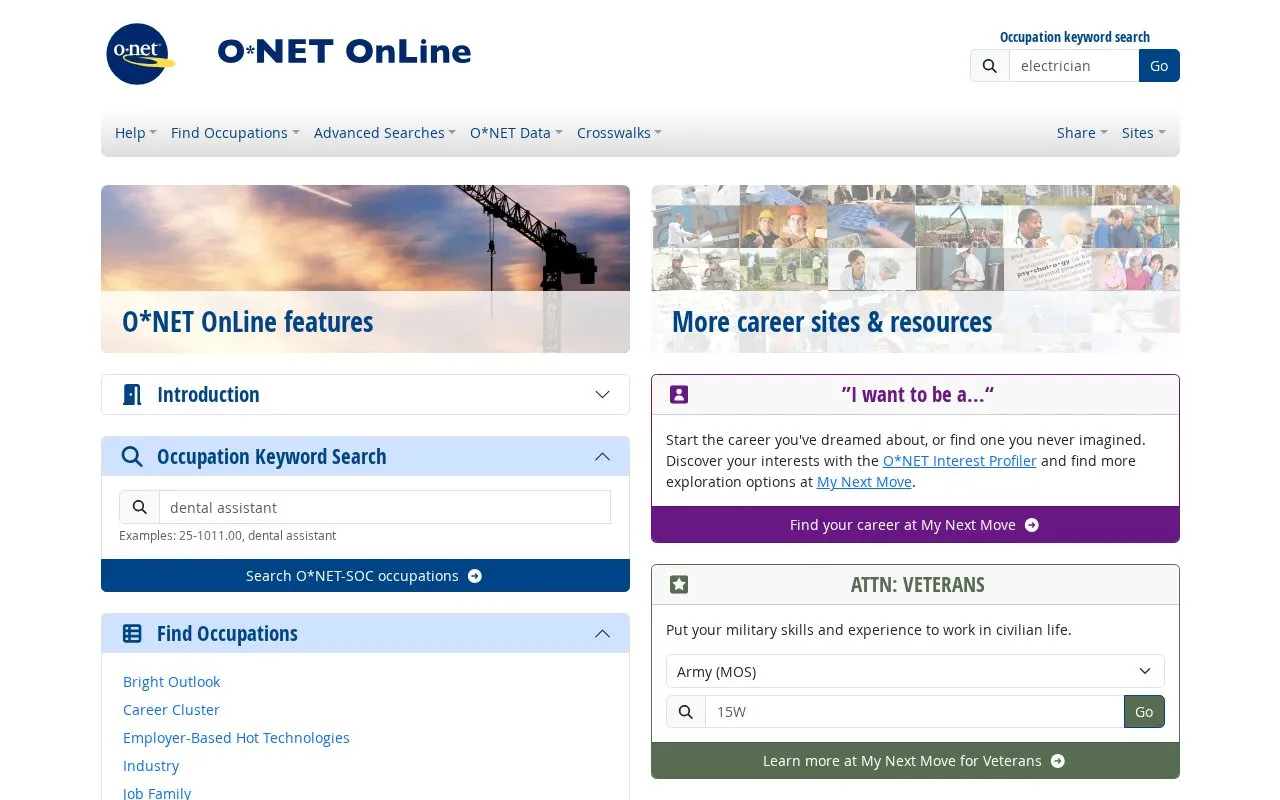Open the Crosswalks menu
This screenshot has width=1280, height=800.
tap(619, 133)
